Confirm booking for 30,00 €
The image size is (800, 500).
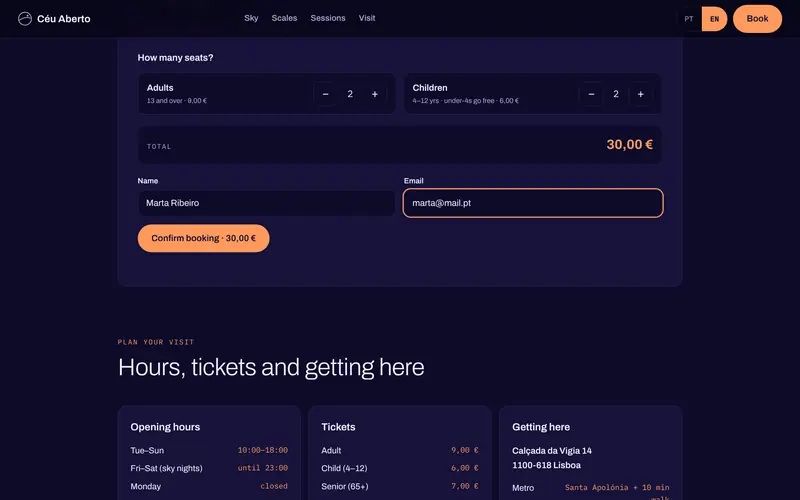pos(204,238)
